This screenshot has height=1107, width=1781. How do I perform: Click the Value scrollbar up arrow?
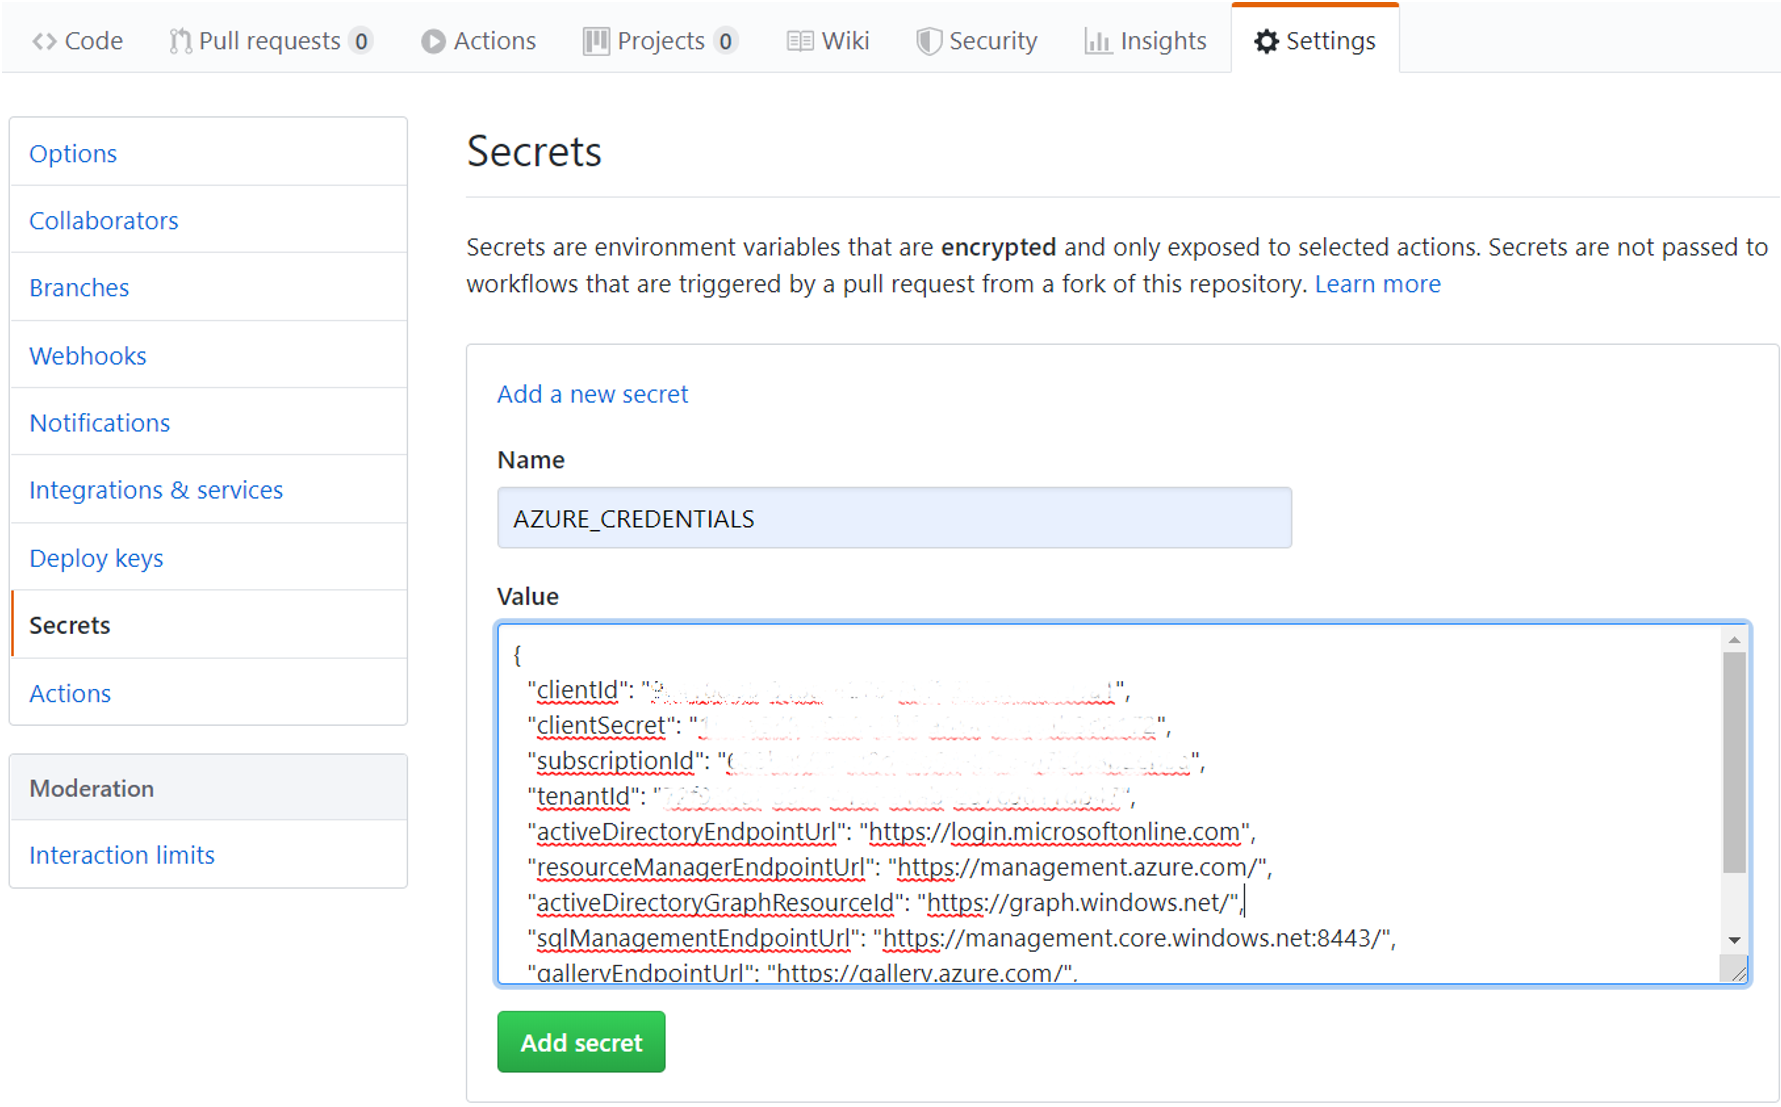pyautogui.click(x=1734, y=639)
